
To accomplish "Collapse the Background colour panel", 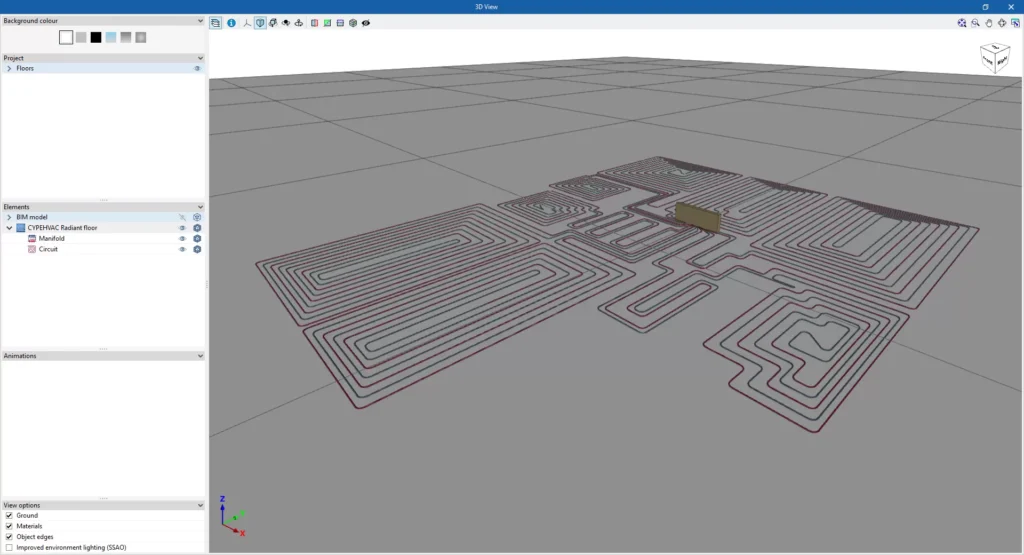I will 200,21.
